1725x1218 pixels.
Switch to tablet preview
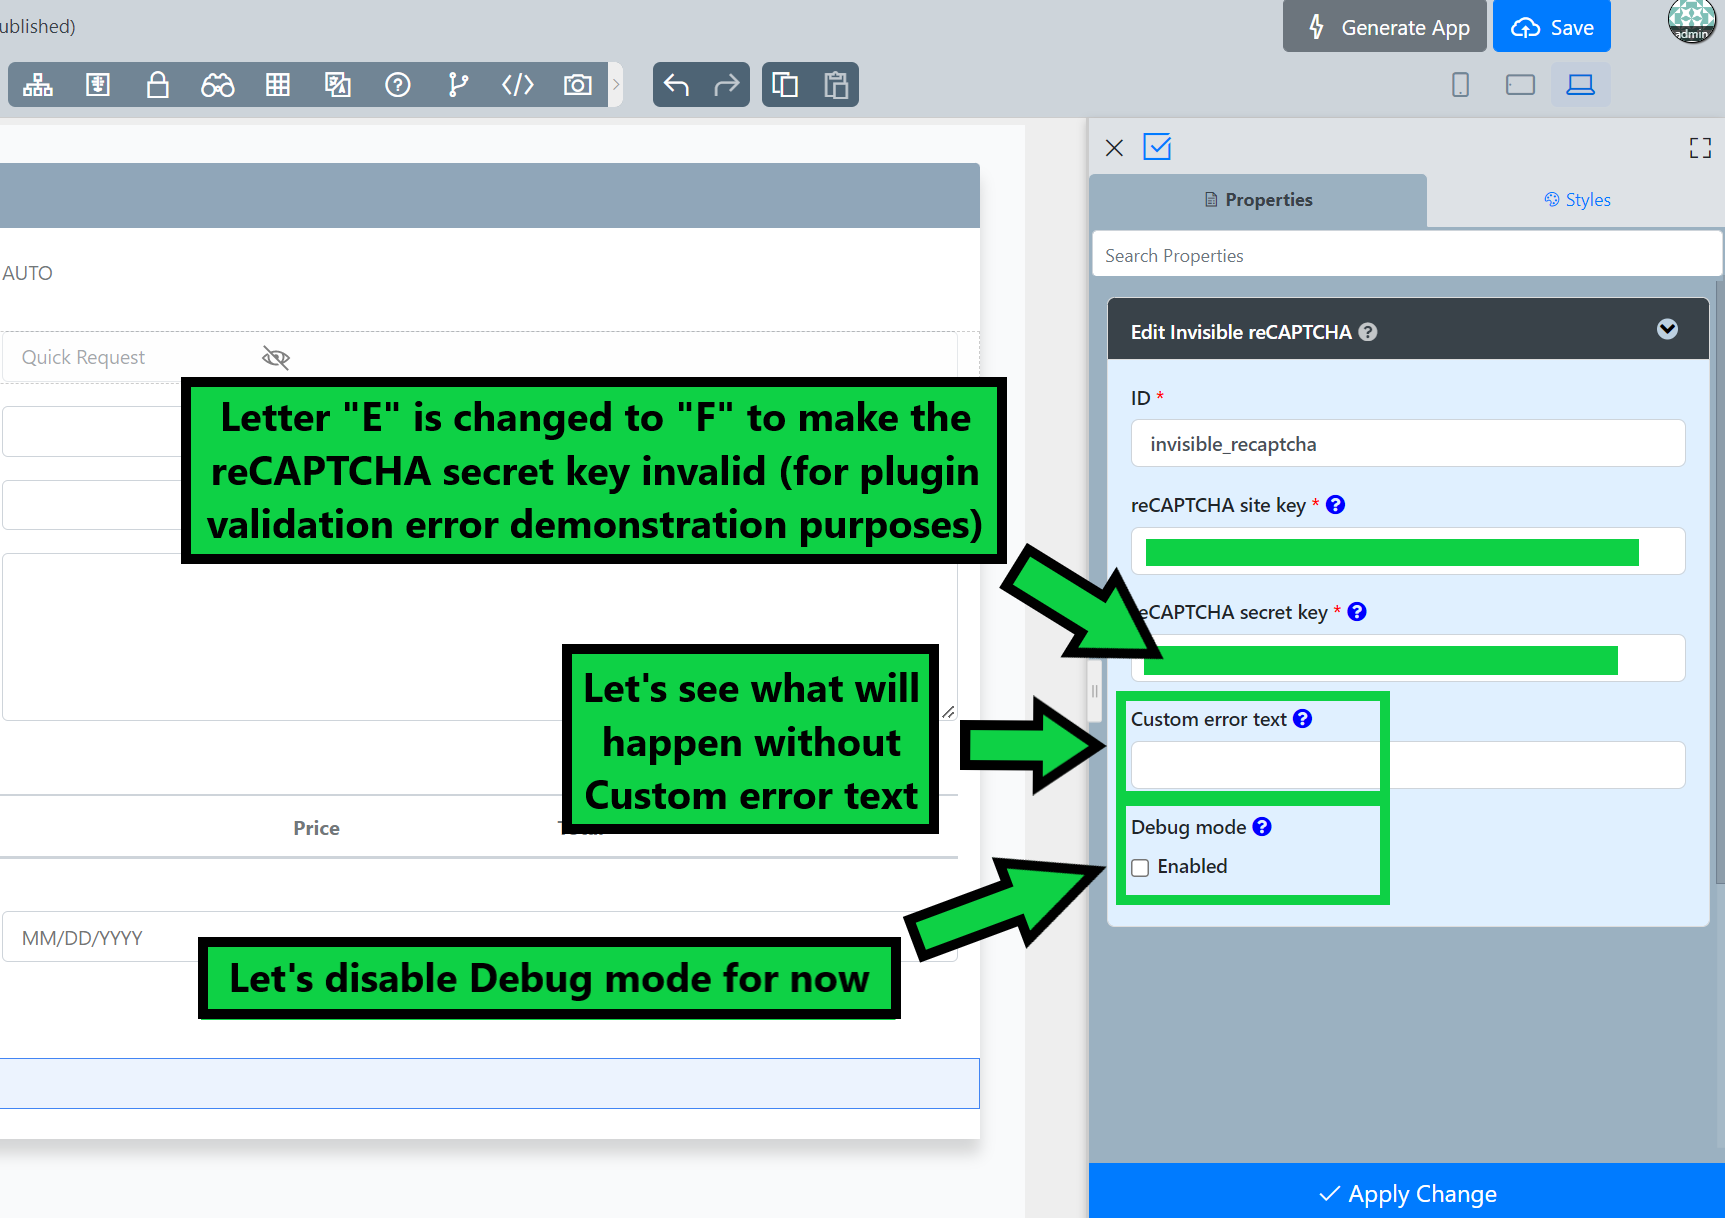tap(1520, 85)
